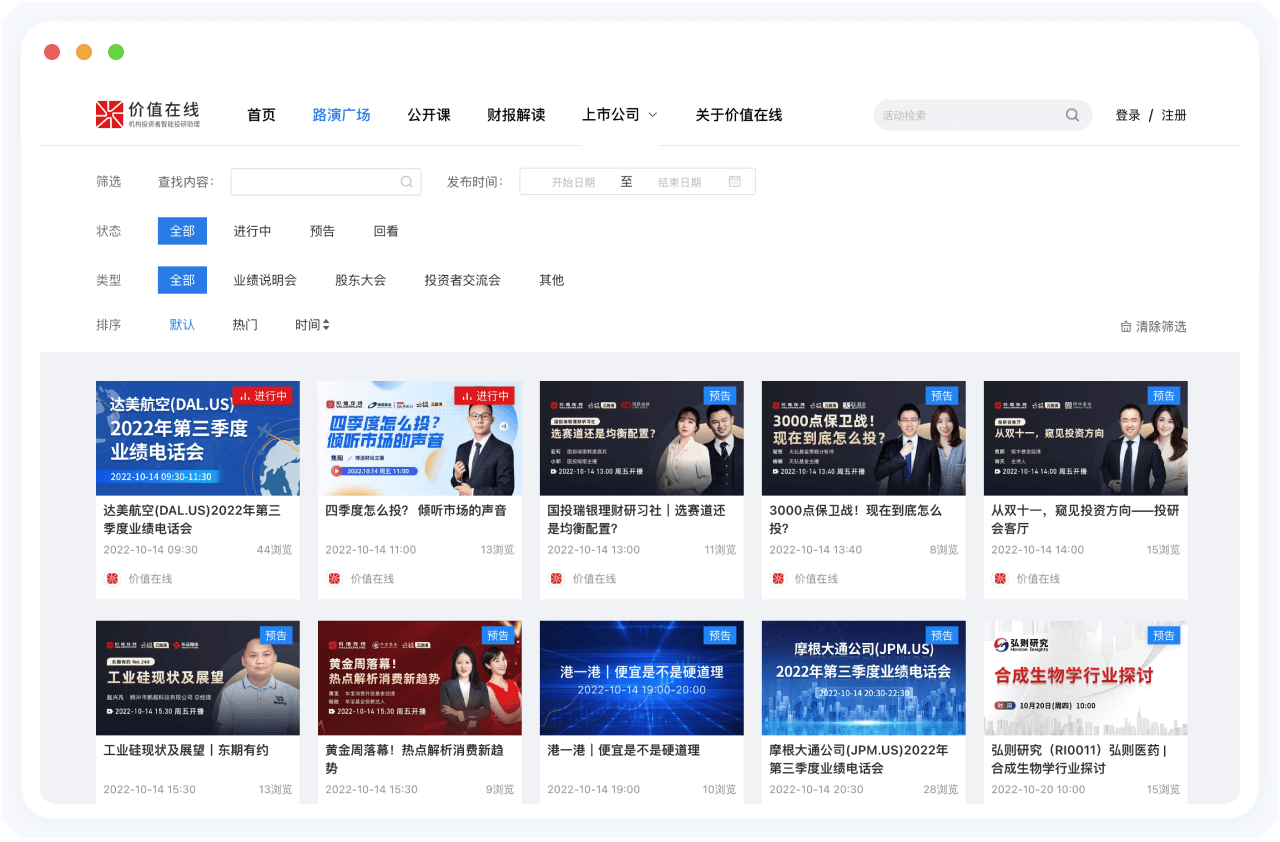Click 预告 badge on 3000点保卫战 thumbnail
This screenshot has height=842, width=1280.
(942, 396)
